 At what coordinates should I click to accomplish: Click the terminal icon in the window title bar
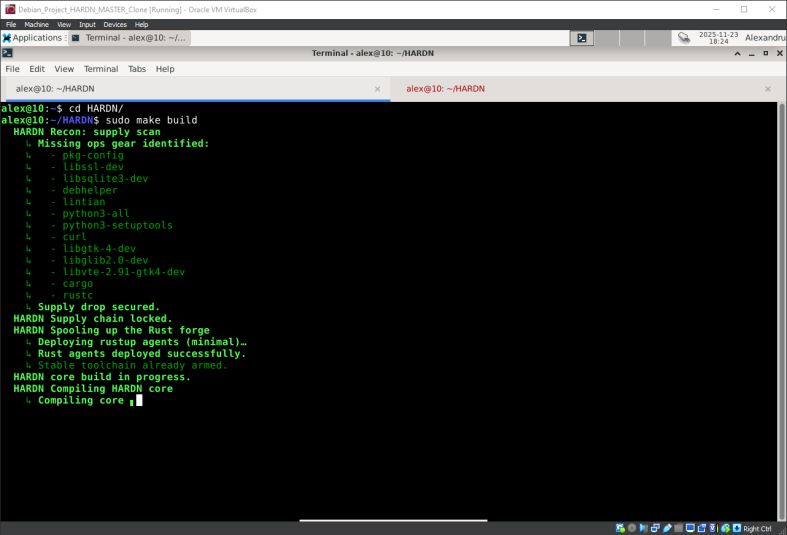point(7,53)
